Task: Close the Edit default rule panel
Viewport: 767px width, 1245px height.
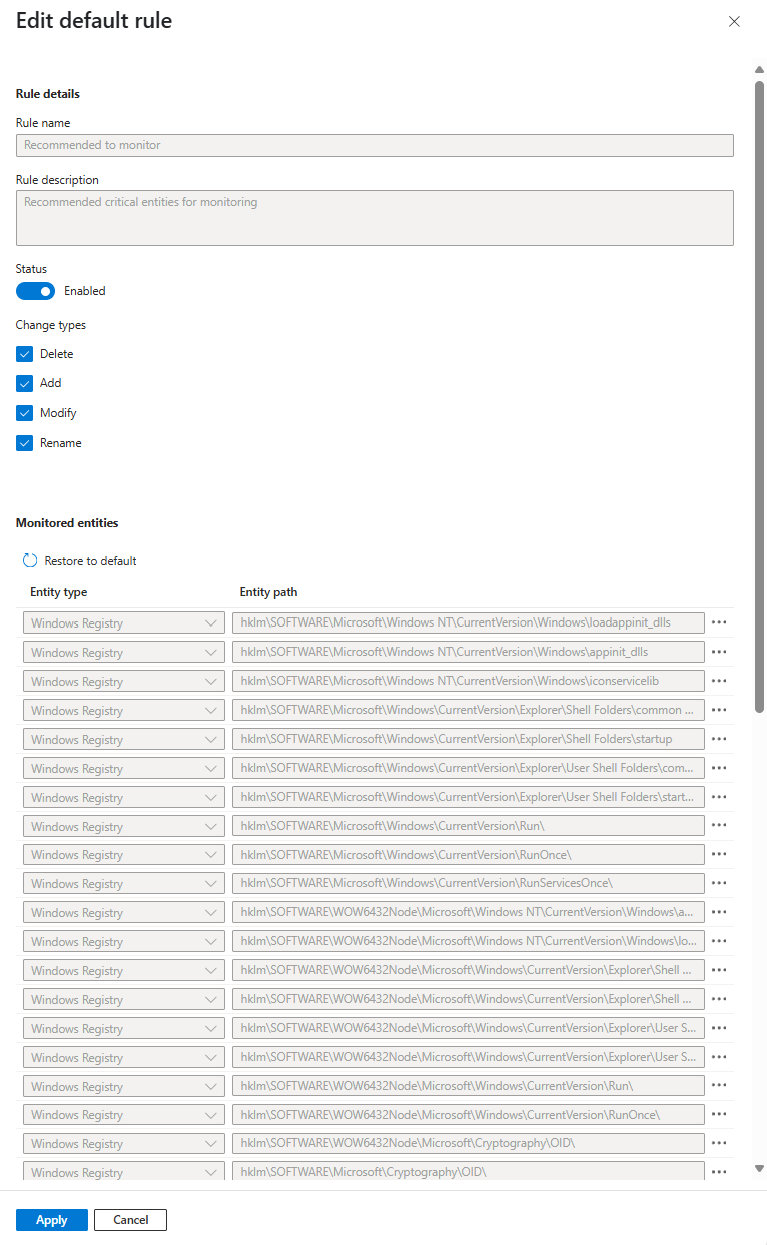Action: 734,21
